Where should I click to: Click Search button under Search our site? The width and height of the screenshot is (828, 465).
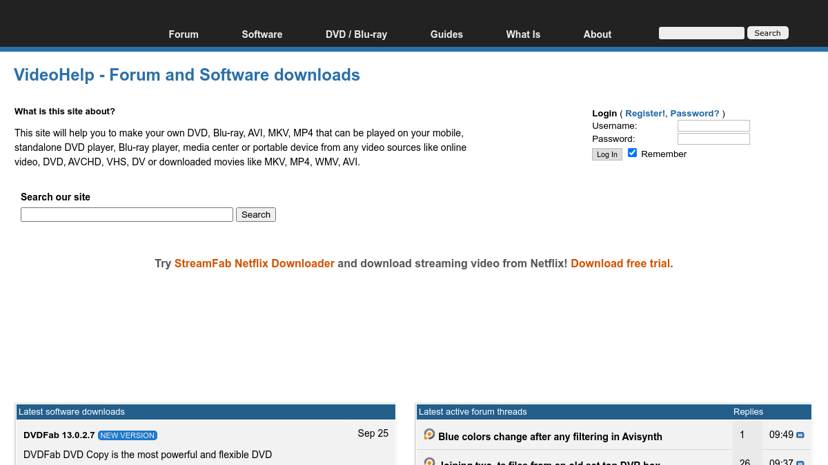(256, 214)
